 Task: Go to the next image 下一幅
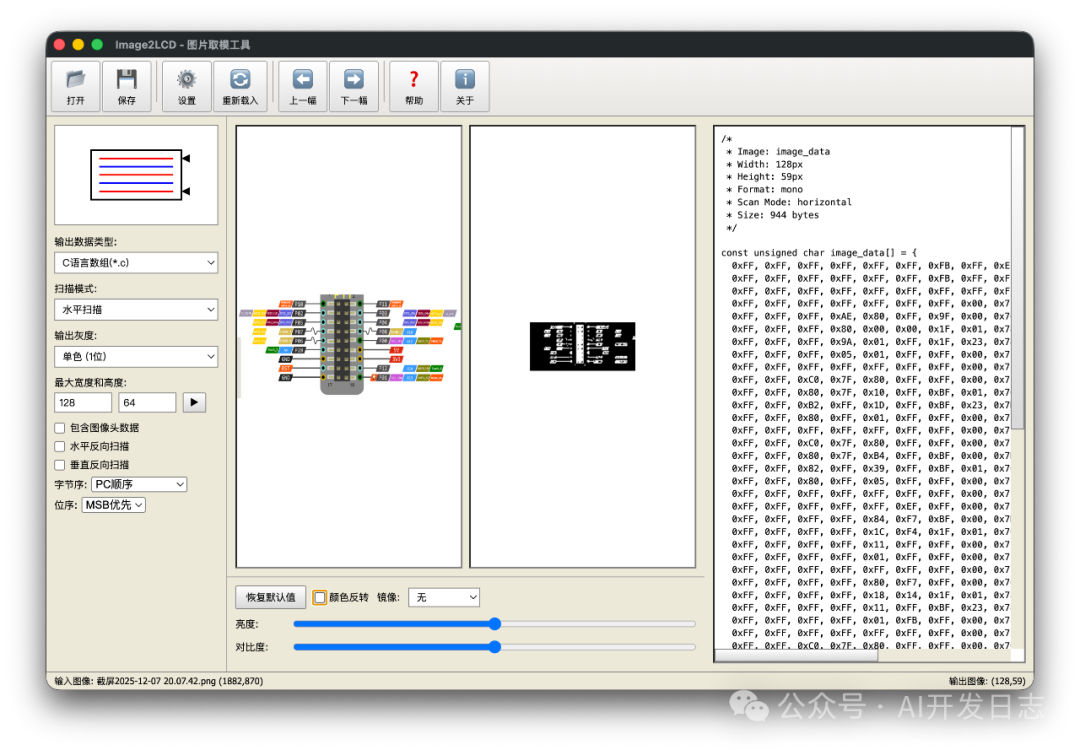coord(354,86)
